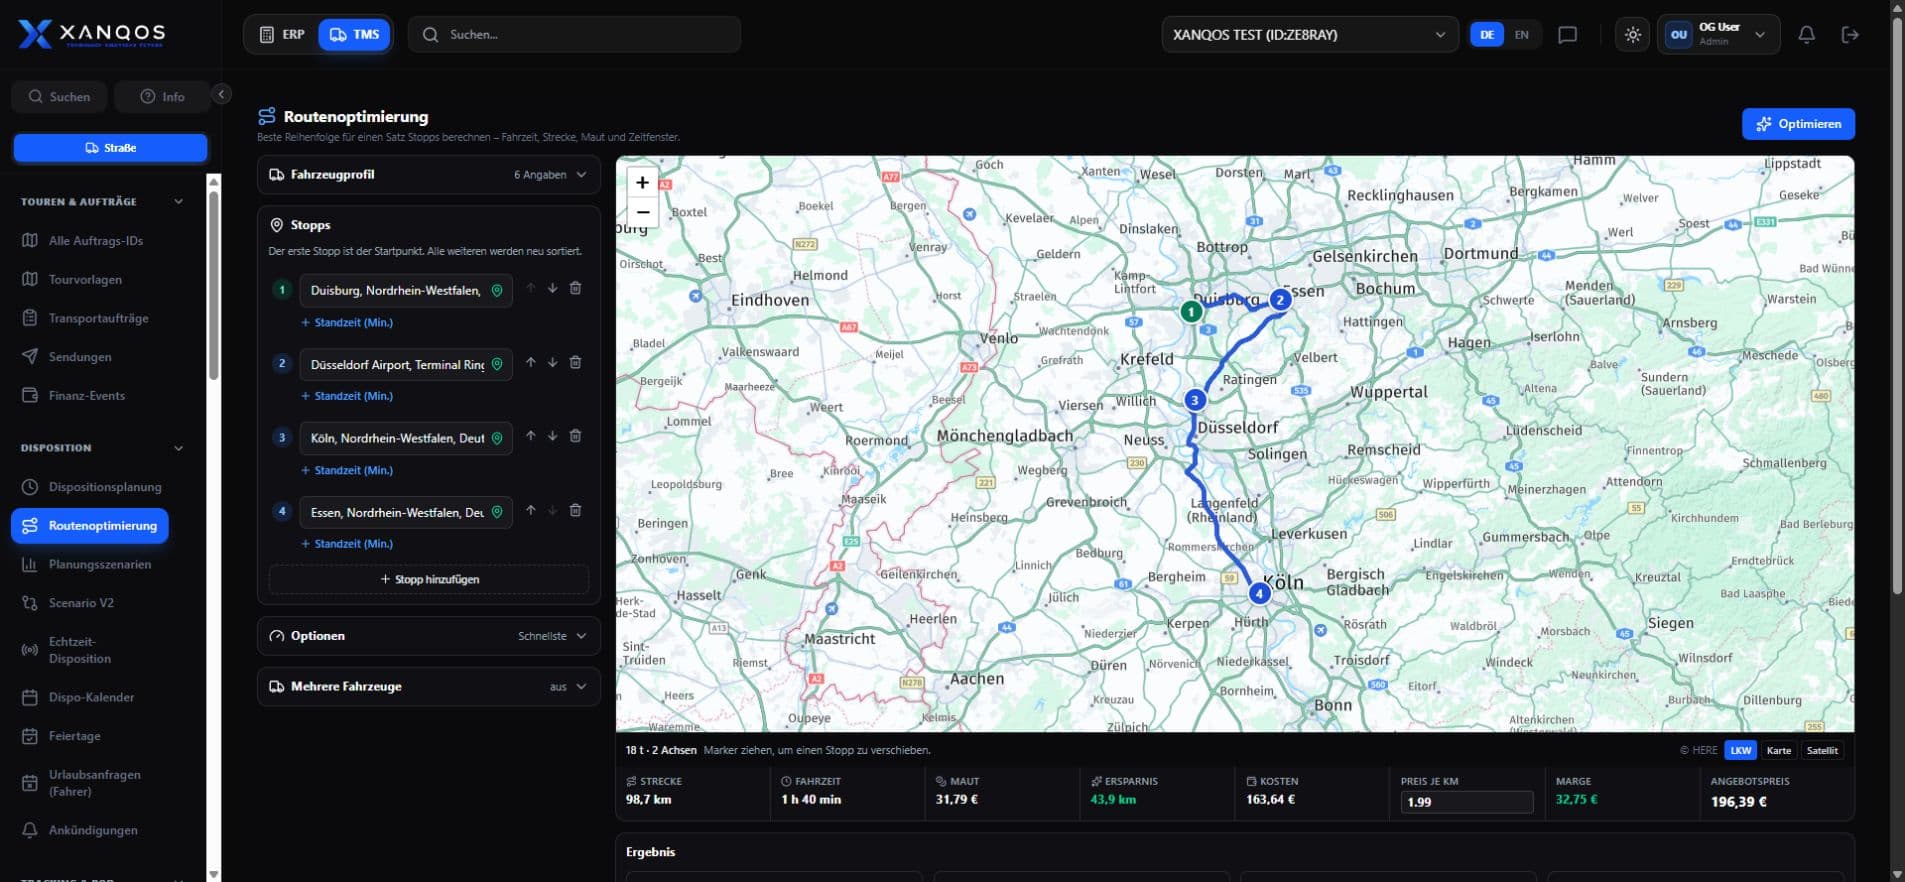Add Standzeit for Essen stop
The height and width of the screenshot is (882, 1905).
347,544
